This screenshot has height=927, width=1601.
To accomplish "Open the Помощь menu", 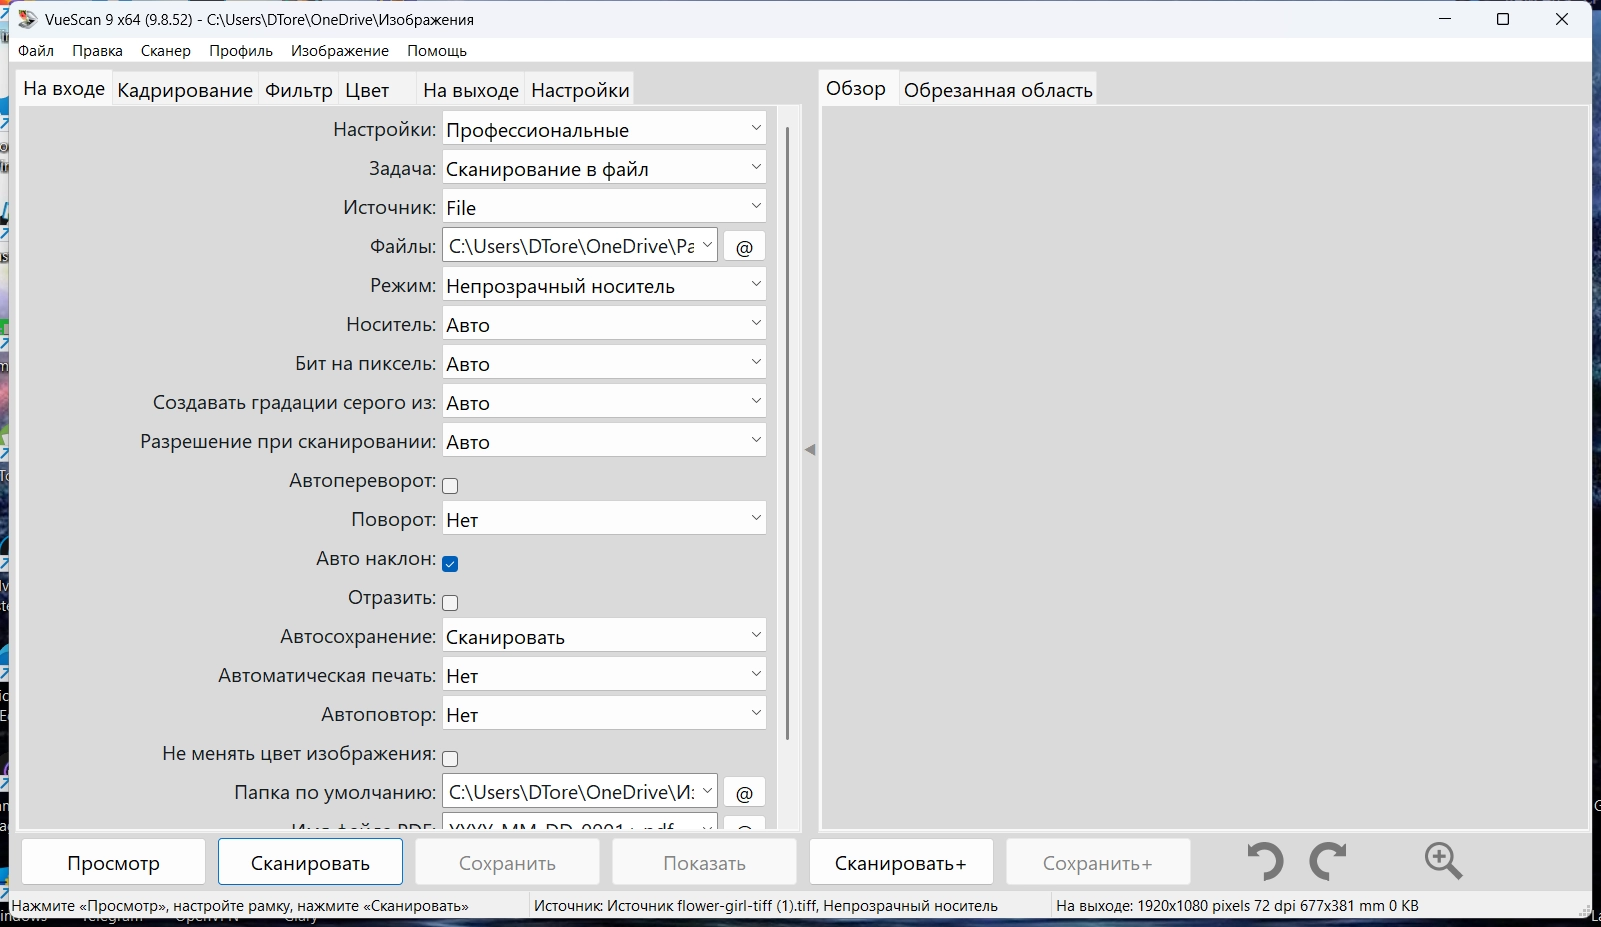I will coord(437,51).
